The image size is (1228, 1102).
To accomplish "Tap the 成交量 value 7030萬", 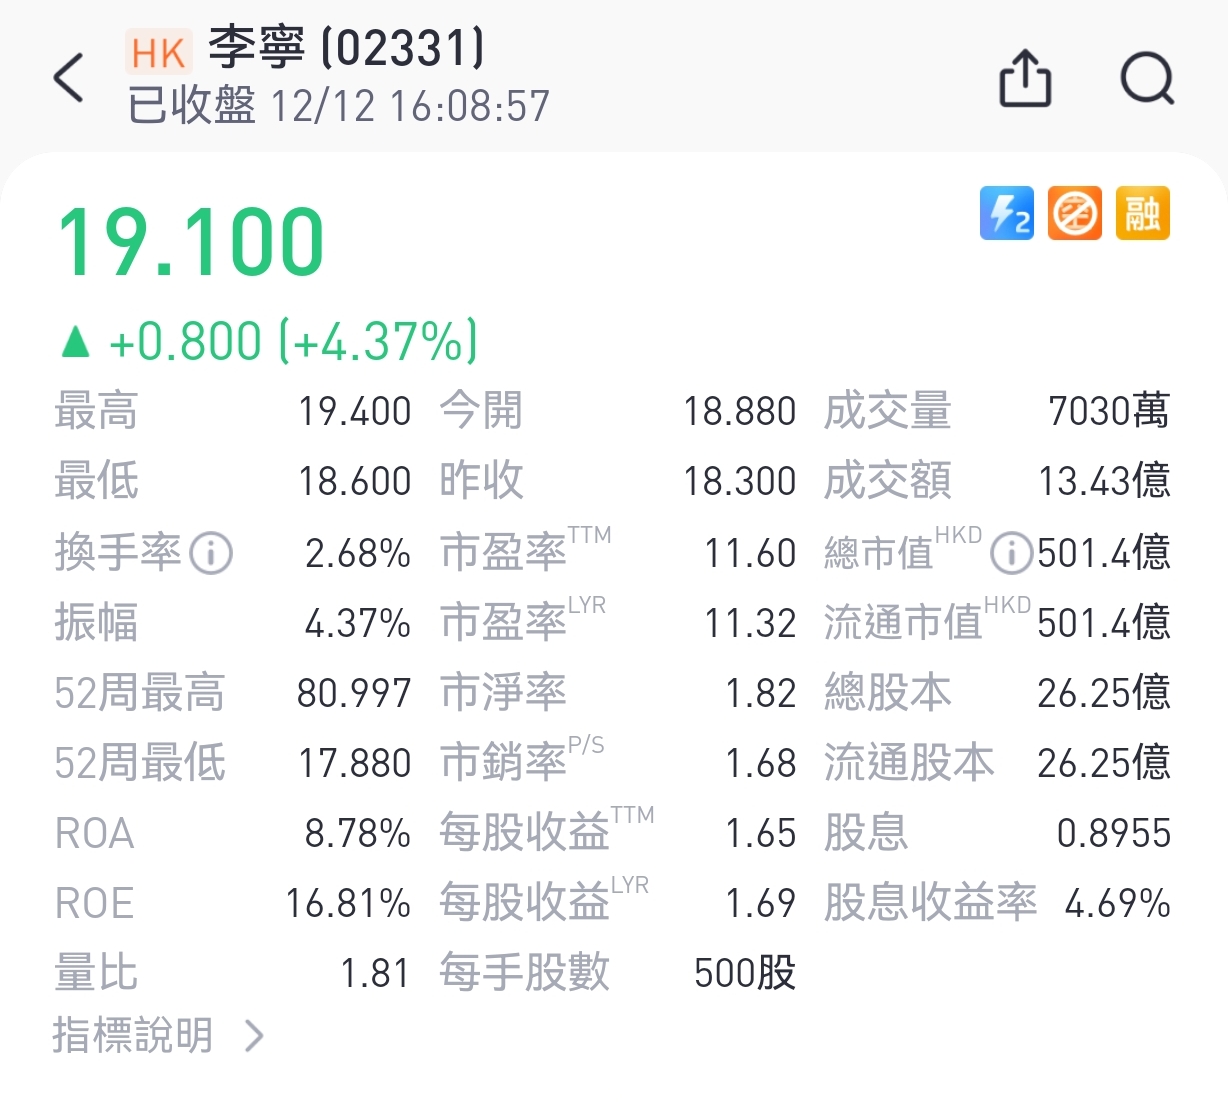I will (1109, 411).
